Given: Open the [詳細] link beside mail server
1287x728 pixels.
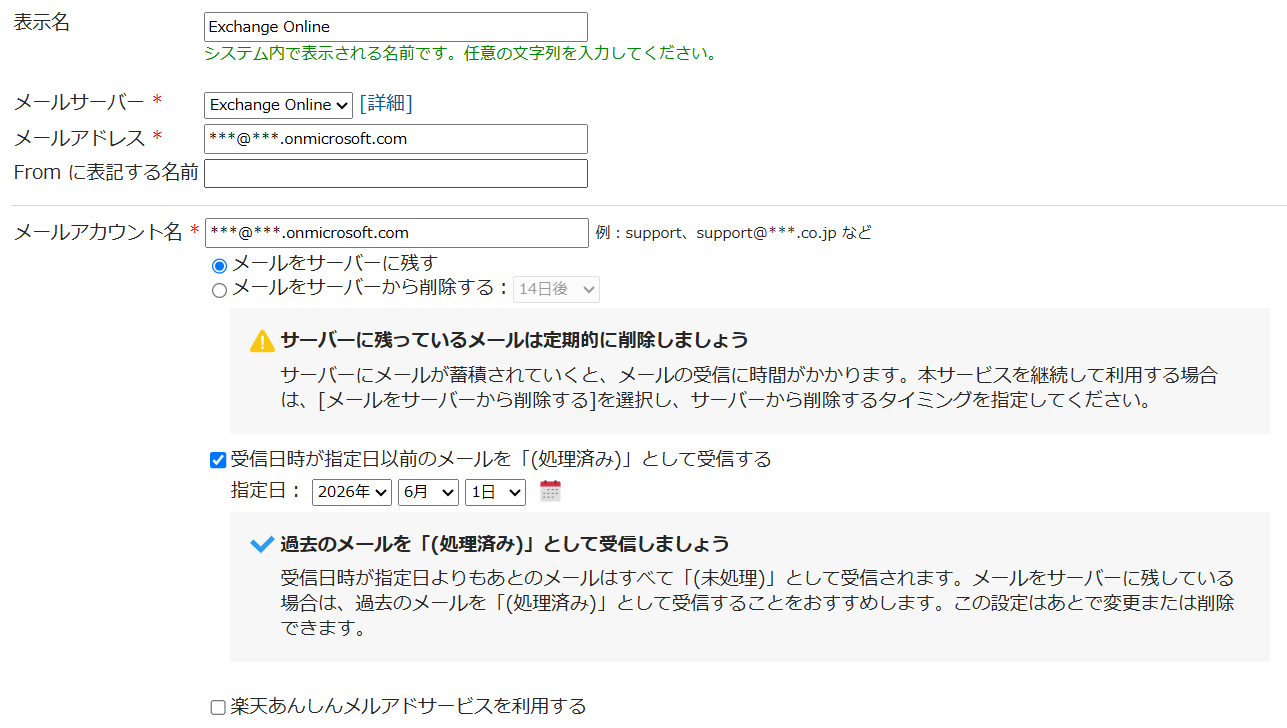Looking at the screenshot, I should click(386, 104).
